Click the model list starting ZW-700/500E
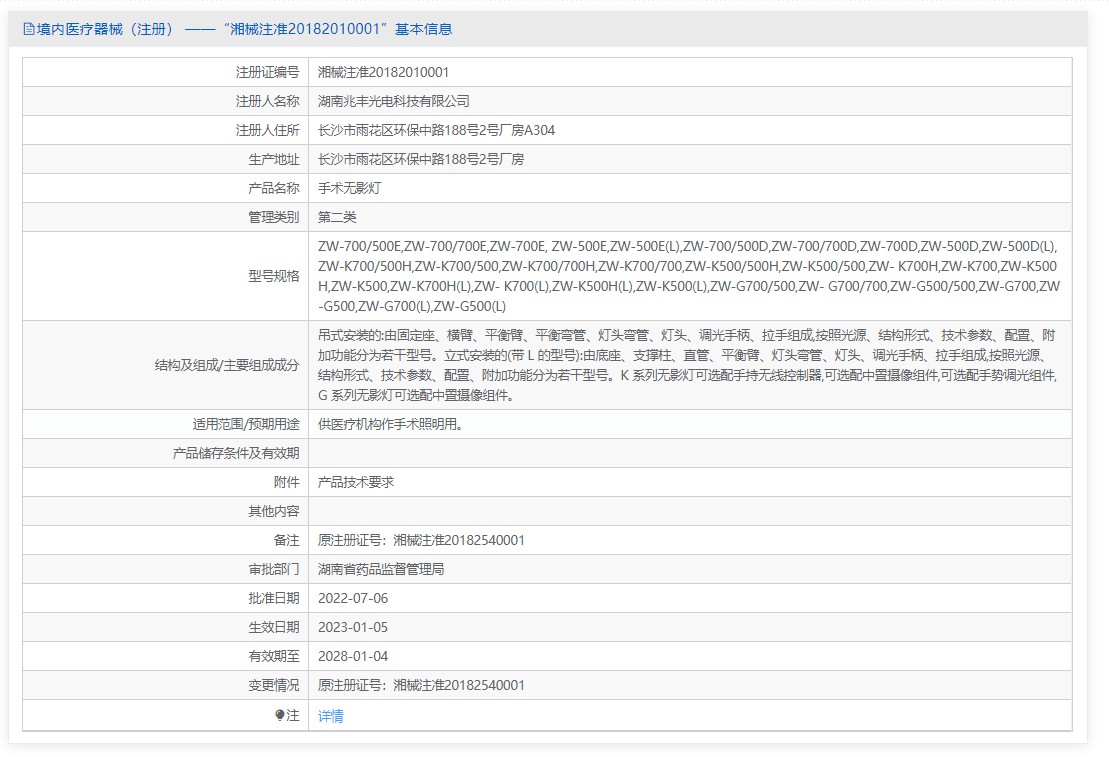 [x=689, y=276]
